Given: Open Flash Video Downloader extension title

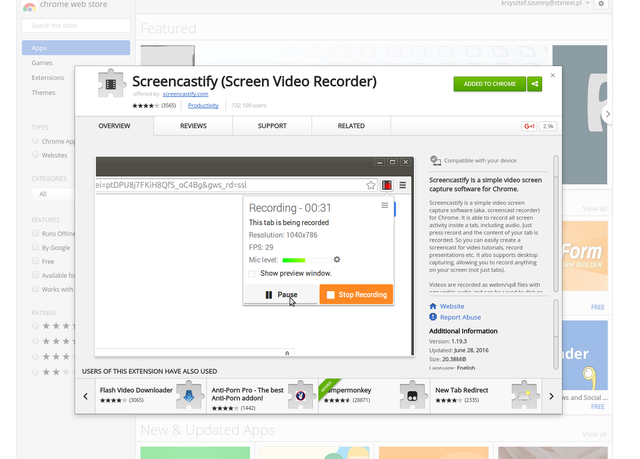Looking at the screenshot, I should [x=136, y=390].
